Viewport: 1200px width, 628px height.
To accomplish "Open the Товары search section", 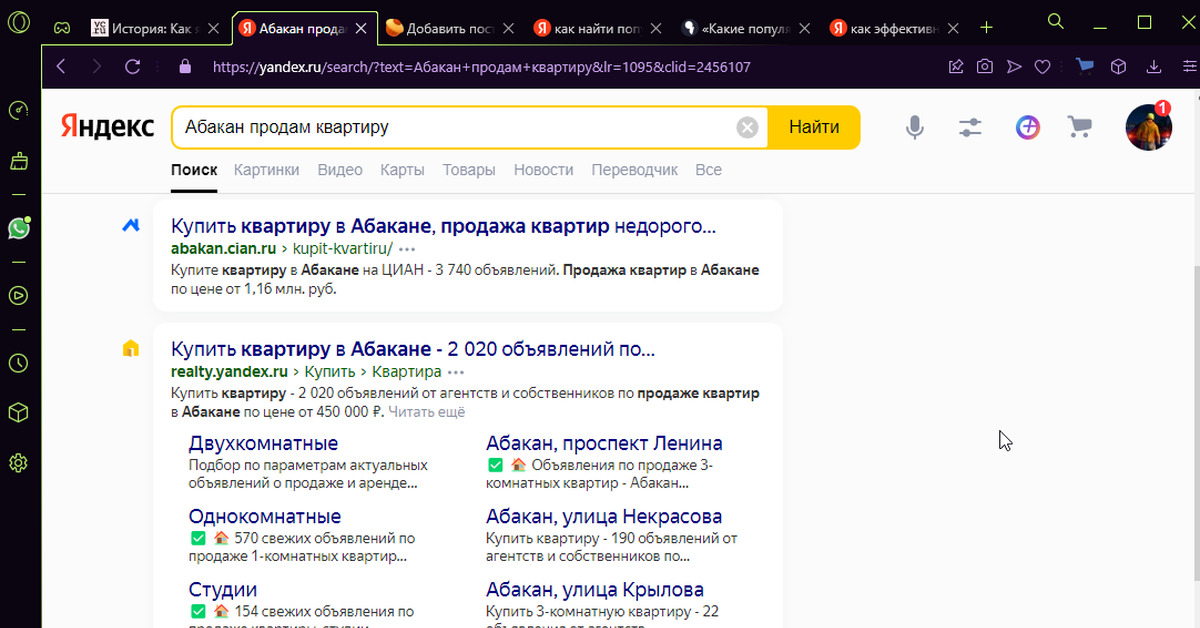I will (x=469, y=170).
